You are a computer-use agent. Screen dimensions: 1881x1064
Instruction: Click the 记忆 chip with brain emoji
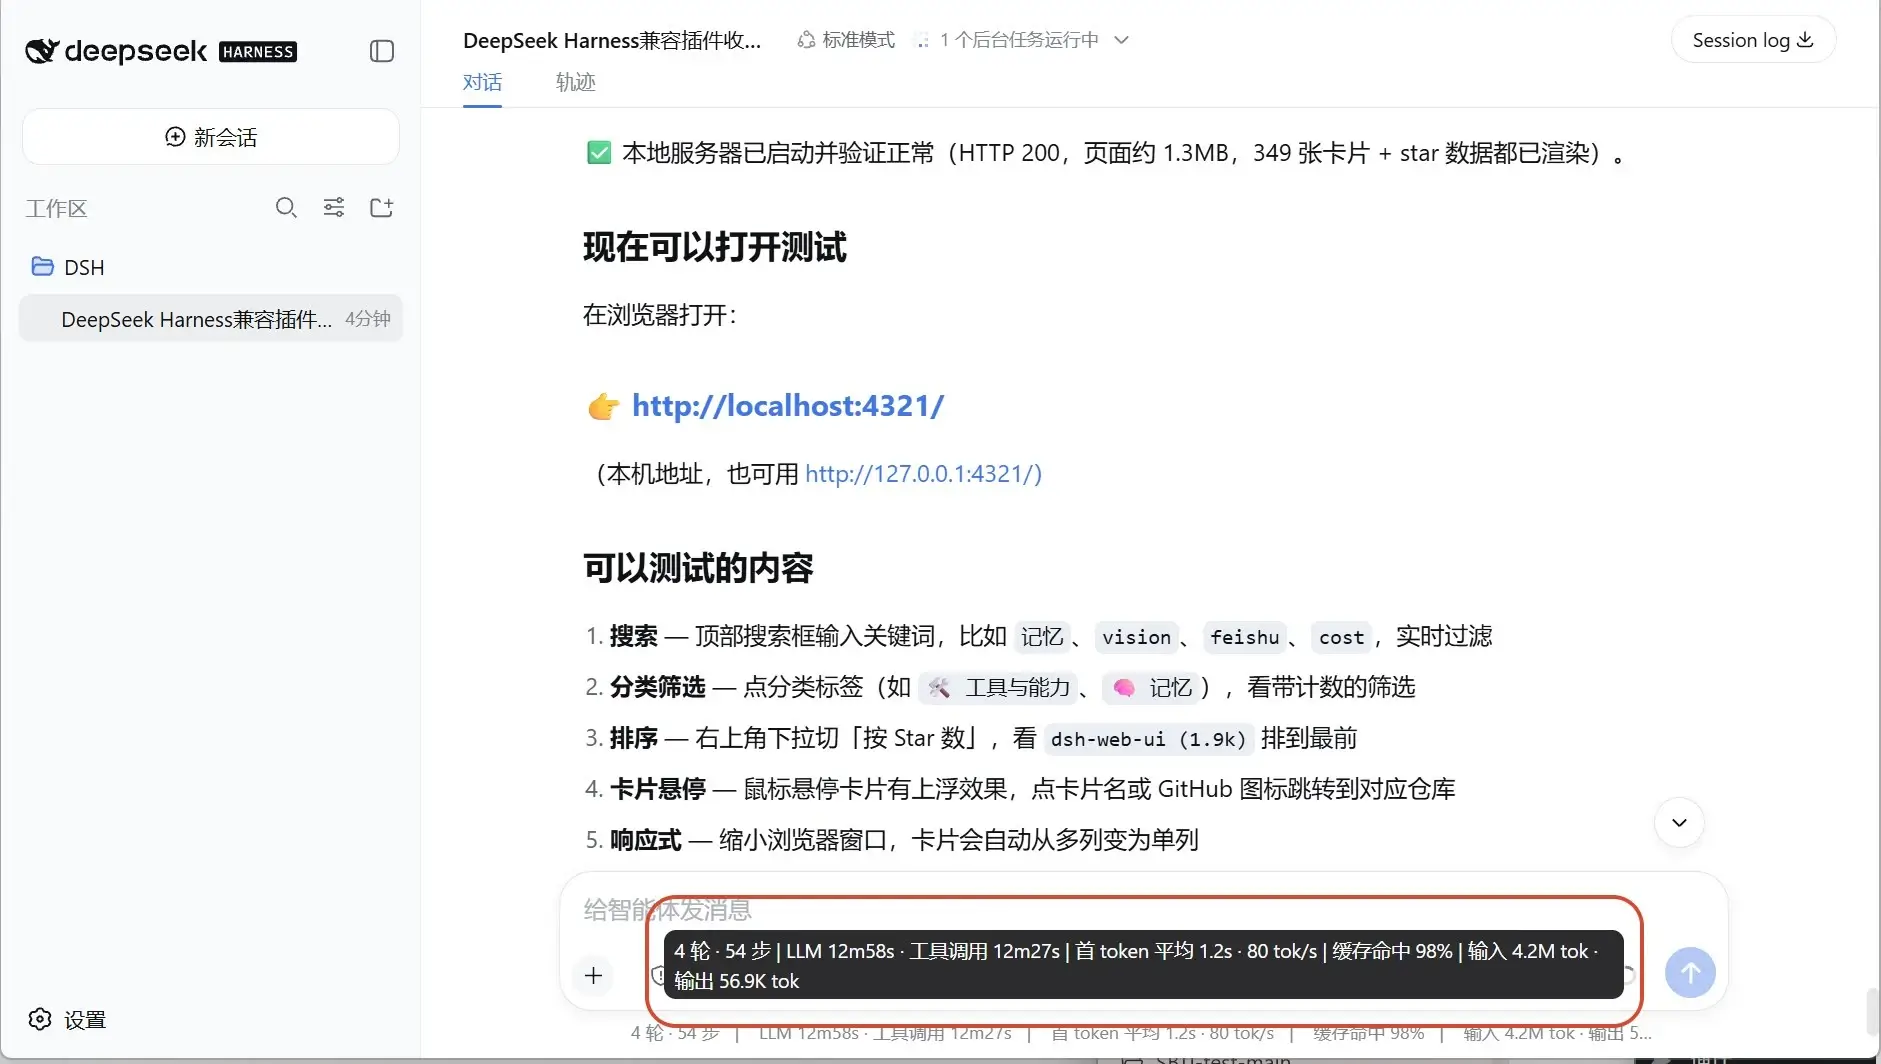point(1152,688)
